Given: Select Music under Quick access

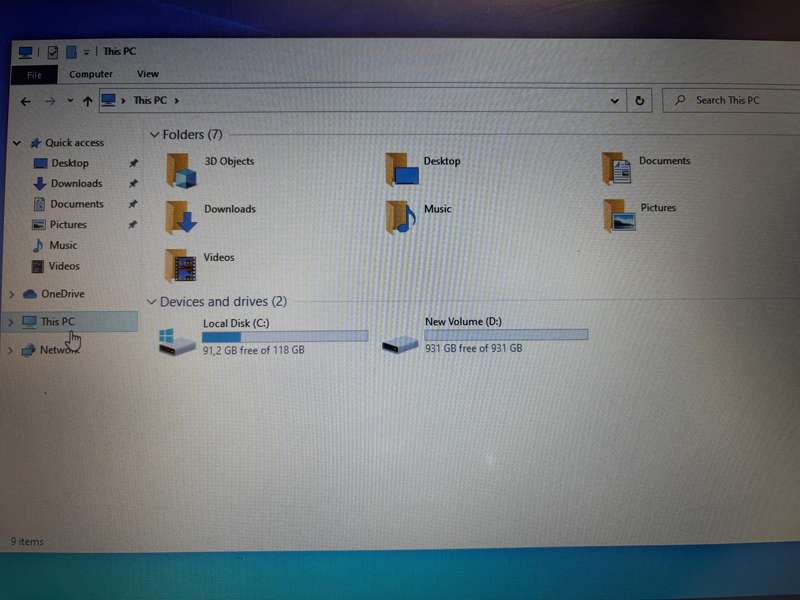Looking at the screenshot, I should pyautogui.click(x=63, y=245).
